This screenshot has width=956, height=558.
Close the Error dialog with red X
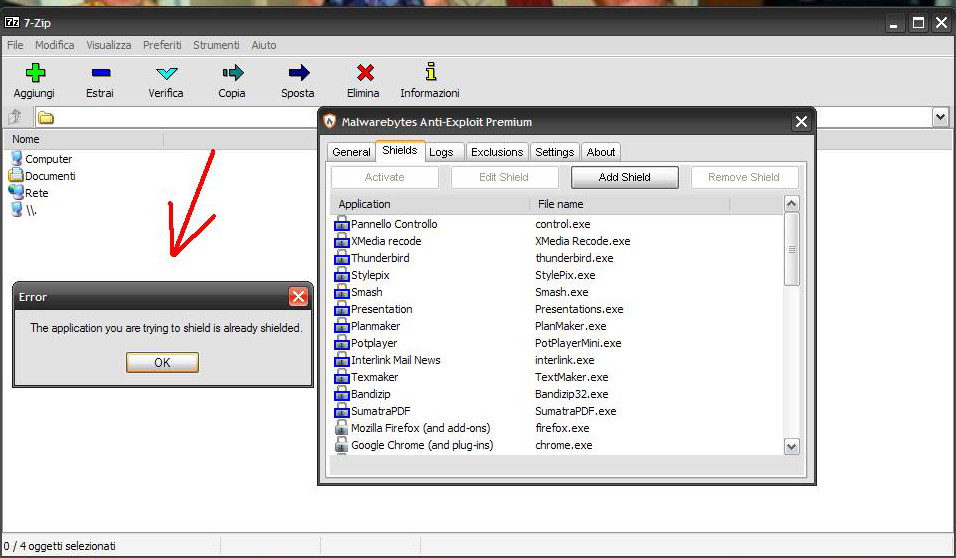(298, 297)
